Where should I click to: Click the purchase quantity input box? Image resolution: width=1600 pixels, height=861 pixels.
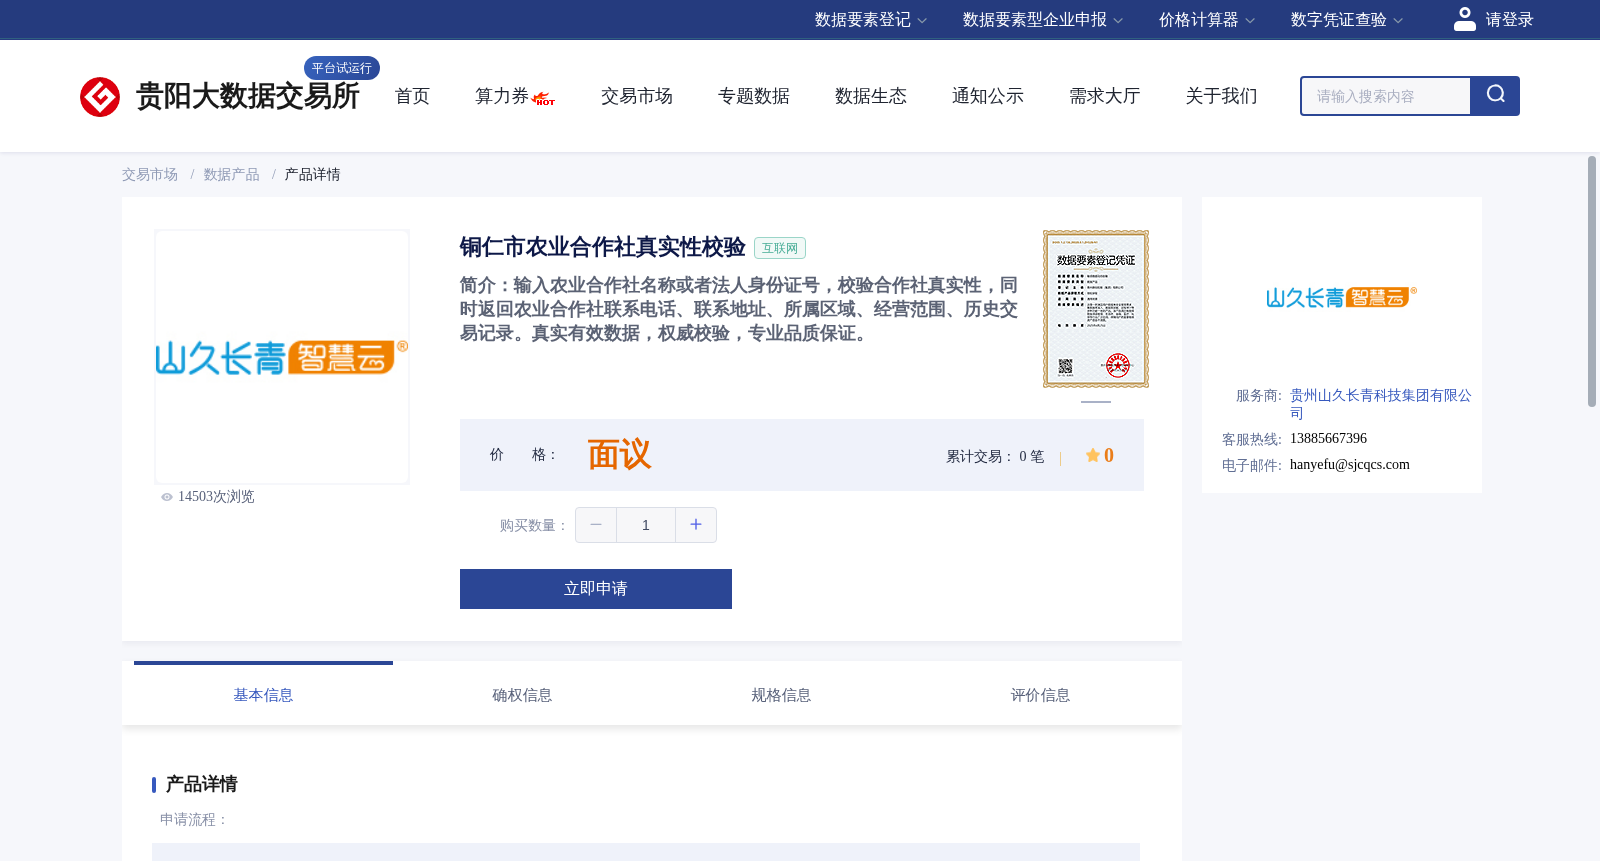click(x=646, y=525)
